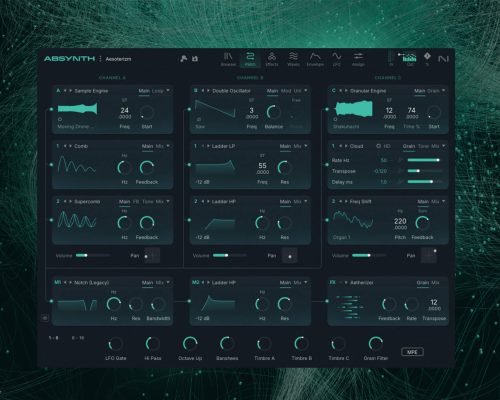Open the Tone tab in Supercomb
This screenshot has width=500, height=400.
point(148,201)
